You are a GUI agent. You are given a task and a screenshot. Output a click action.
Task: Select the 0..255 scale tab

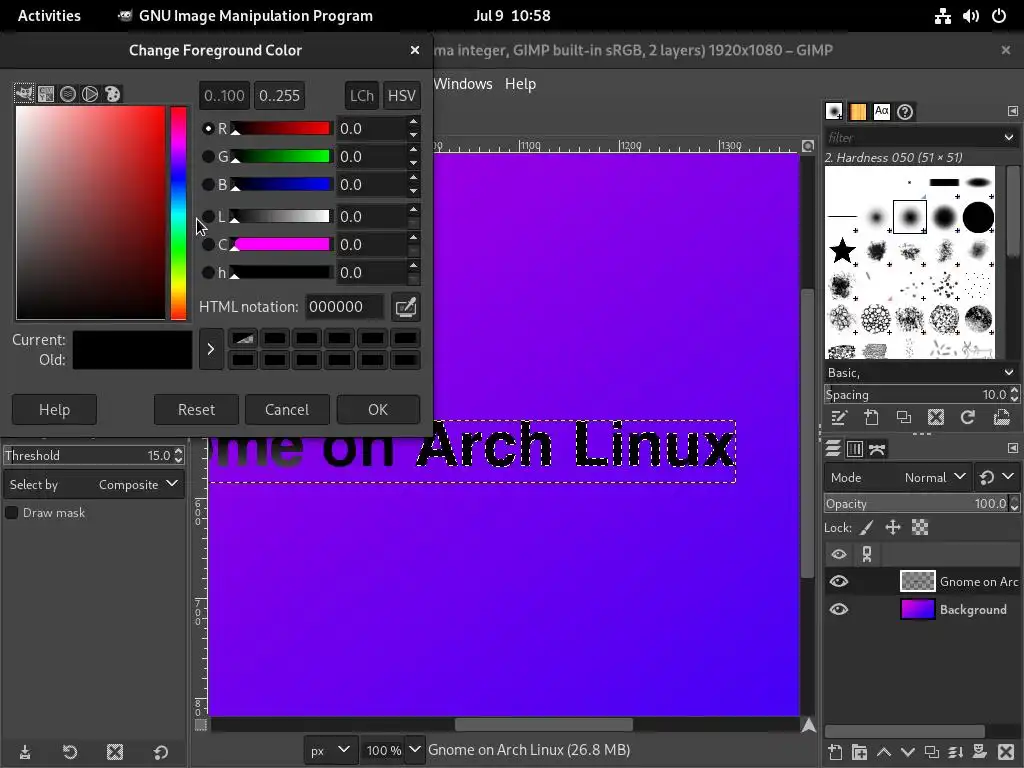(x=280, y=95)
